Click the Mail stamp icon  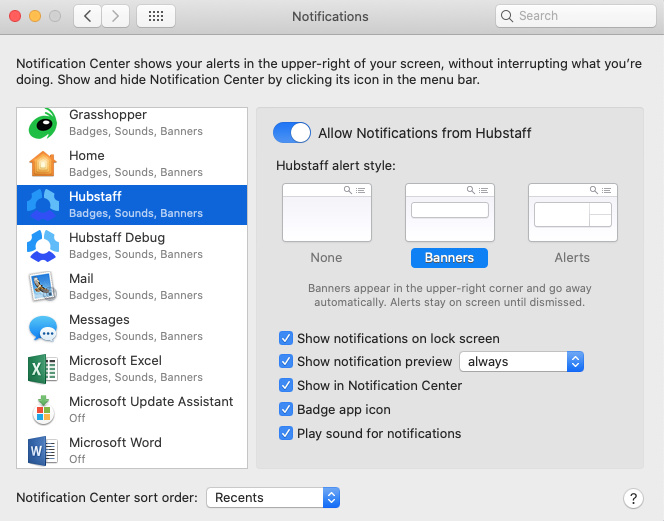43,287
